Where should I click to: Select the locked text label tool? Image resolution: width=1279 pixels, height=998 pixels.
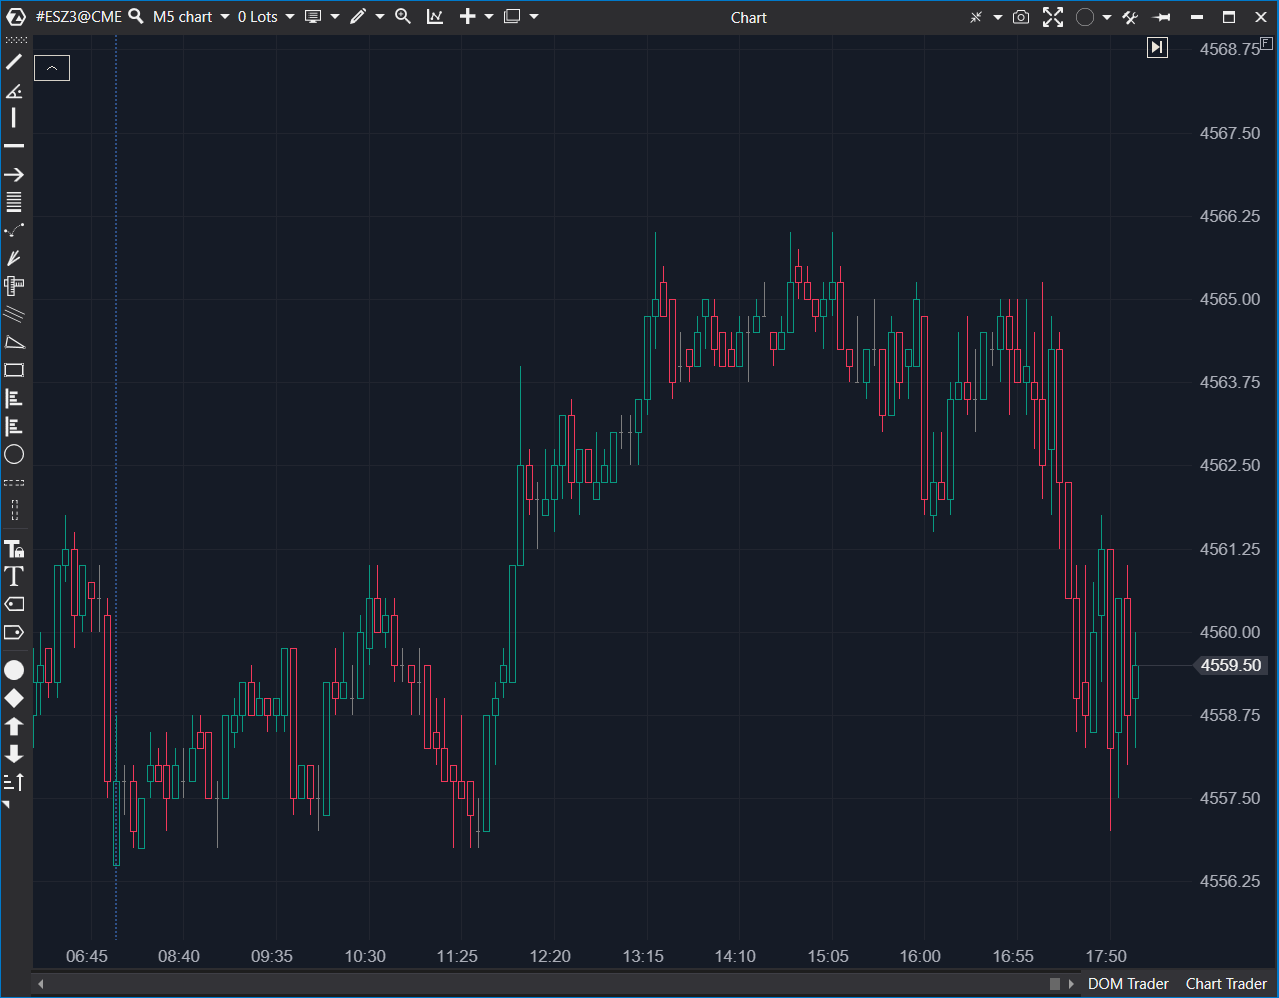(14, 548)
